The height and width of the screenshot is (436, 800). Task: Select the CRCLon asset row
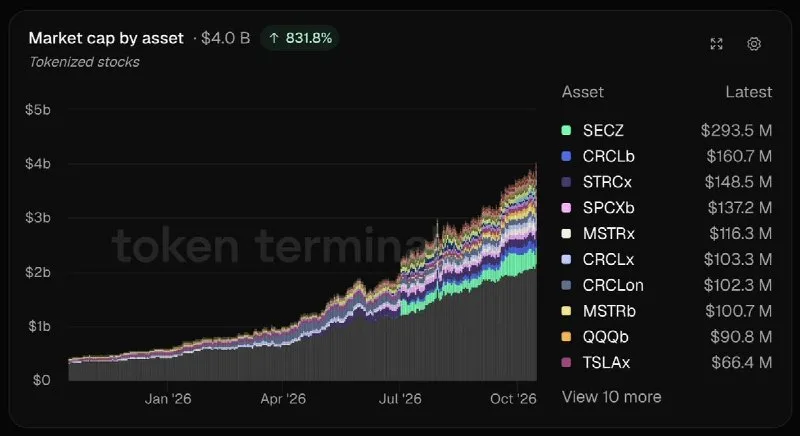(666, 285)
